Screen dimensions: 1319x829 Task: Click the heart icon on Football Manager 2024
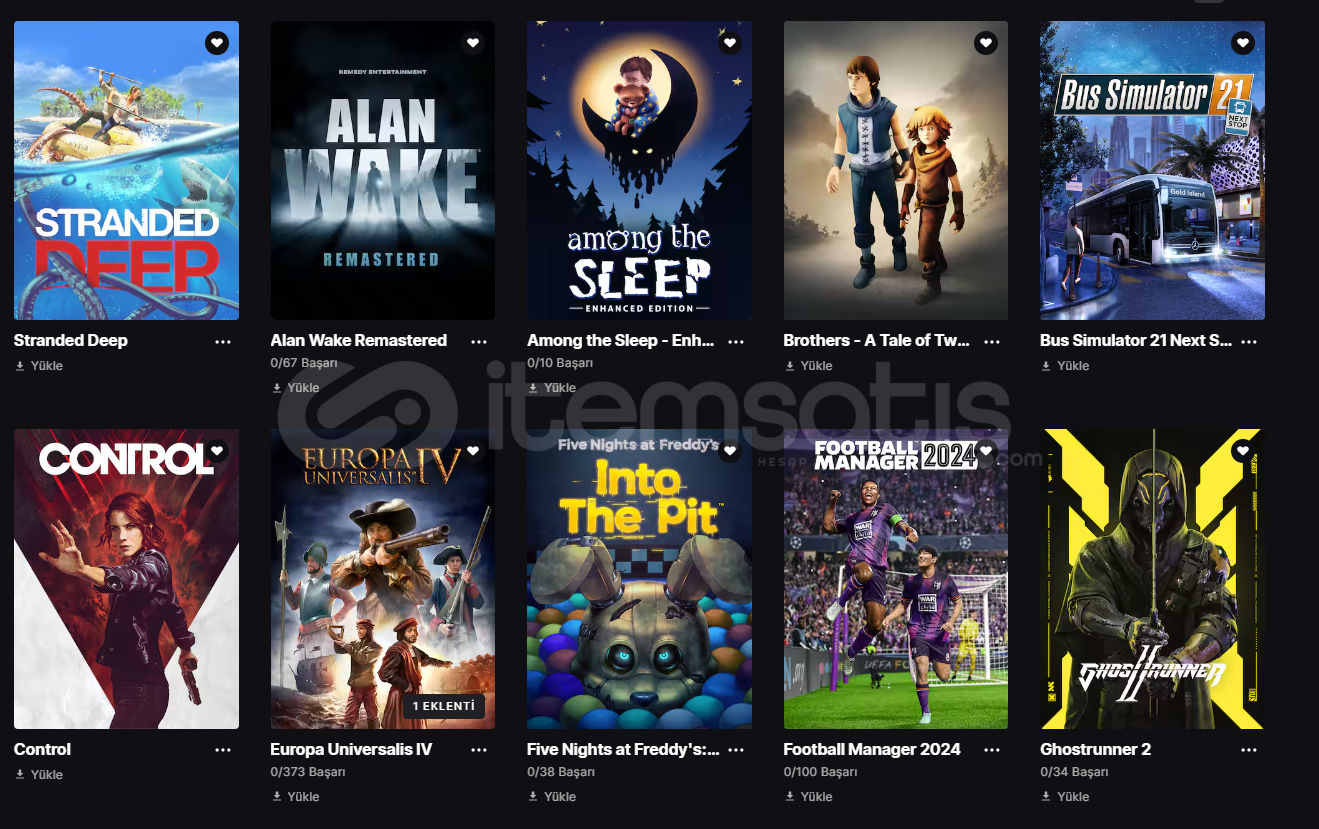986,451
